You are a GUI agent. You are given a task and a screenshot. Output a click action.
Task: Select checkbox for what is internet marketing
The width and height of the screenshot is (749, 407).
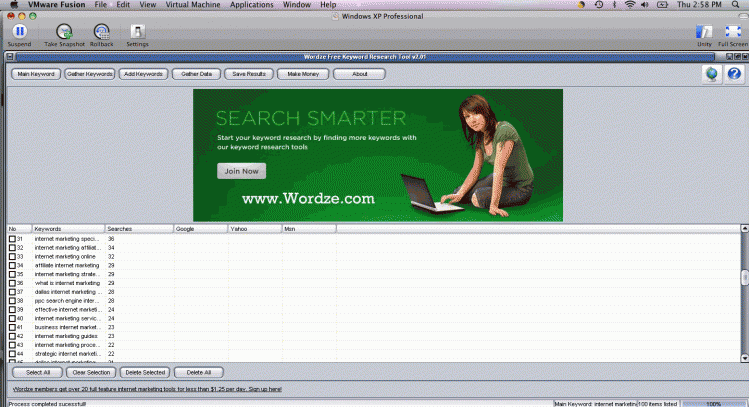[12, 283]
